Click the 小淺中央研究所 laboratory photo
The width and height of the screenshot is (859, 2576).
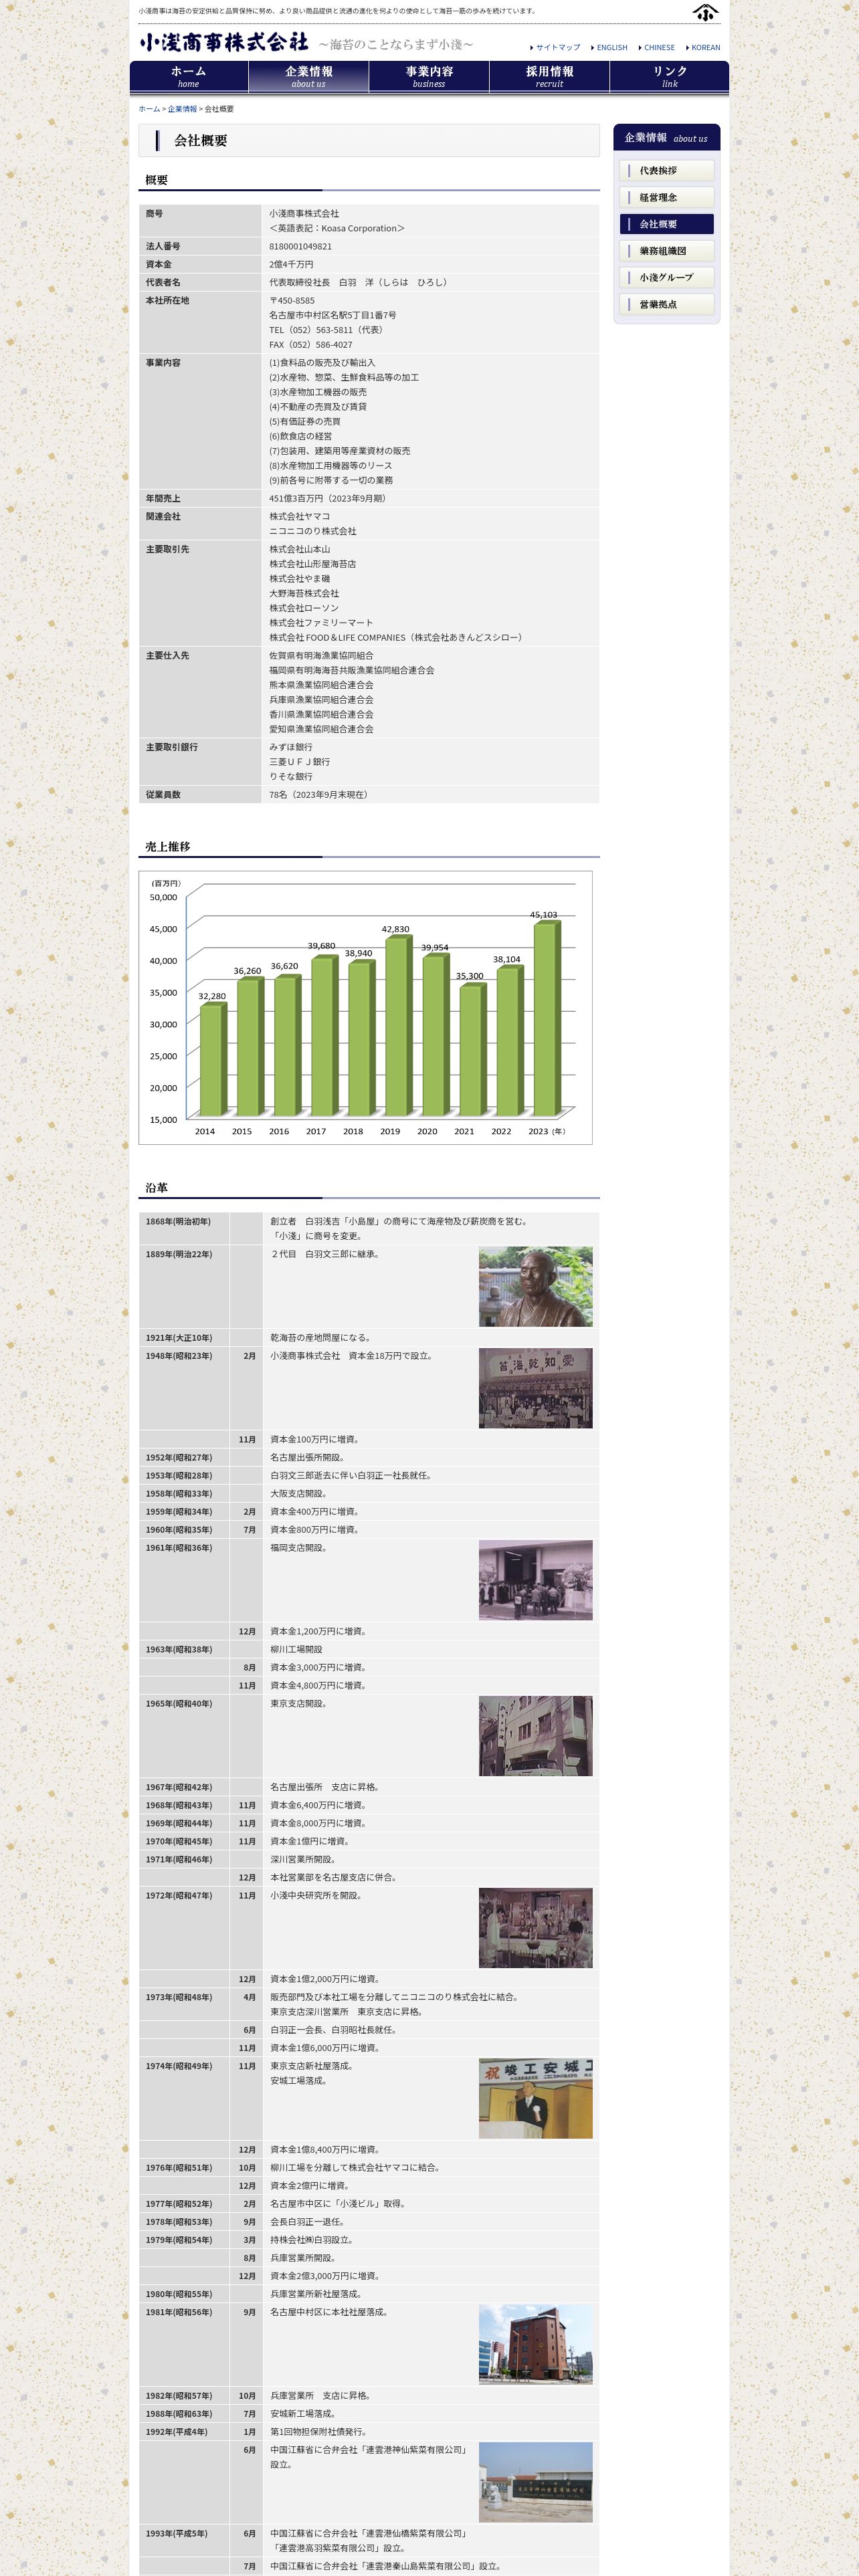[535, 1928]
